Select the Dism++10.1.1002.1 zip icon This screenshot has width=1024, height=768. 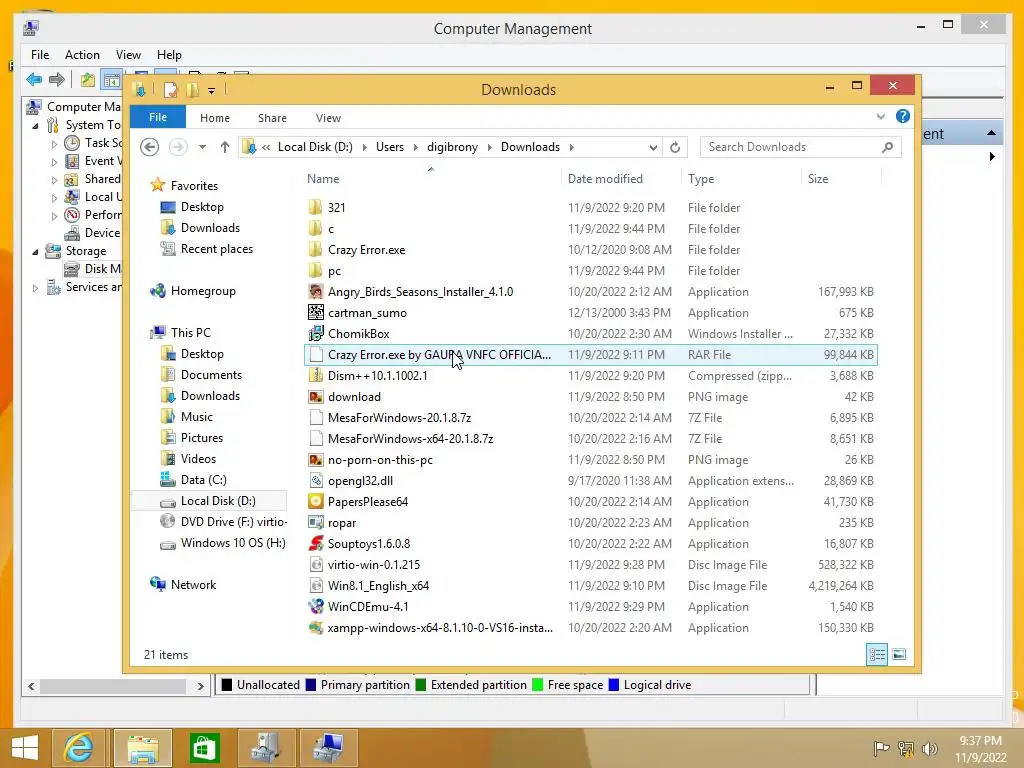click(316, 376)
